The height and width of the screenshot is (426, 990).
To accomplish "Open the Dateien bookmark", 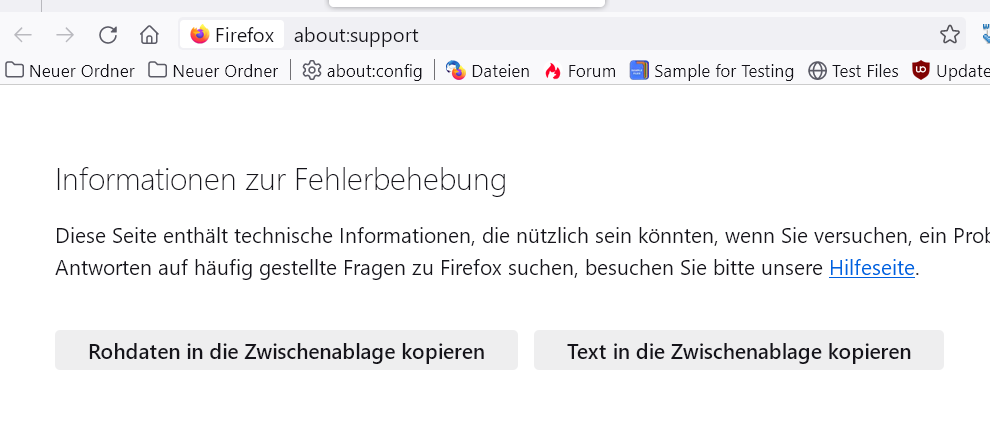I will (x=488, y=71).
